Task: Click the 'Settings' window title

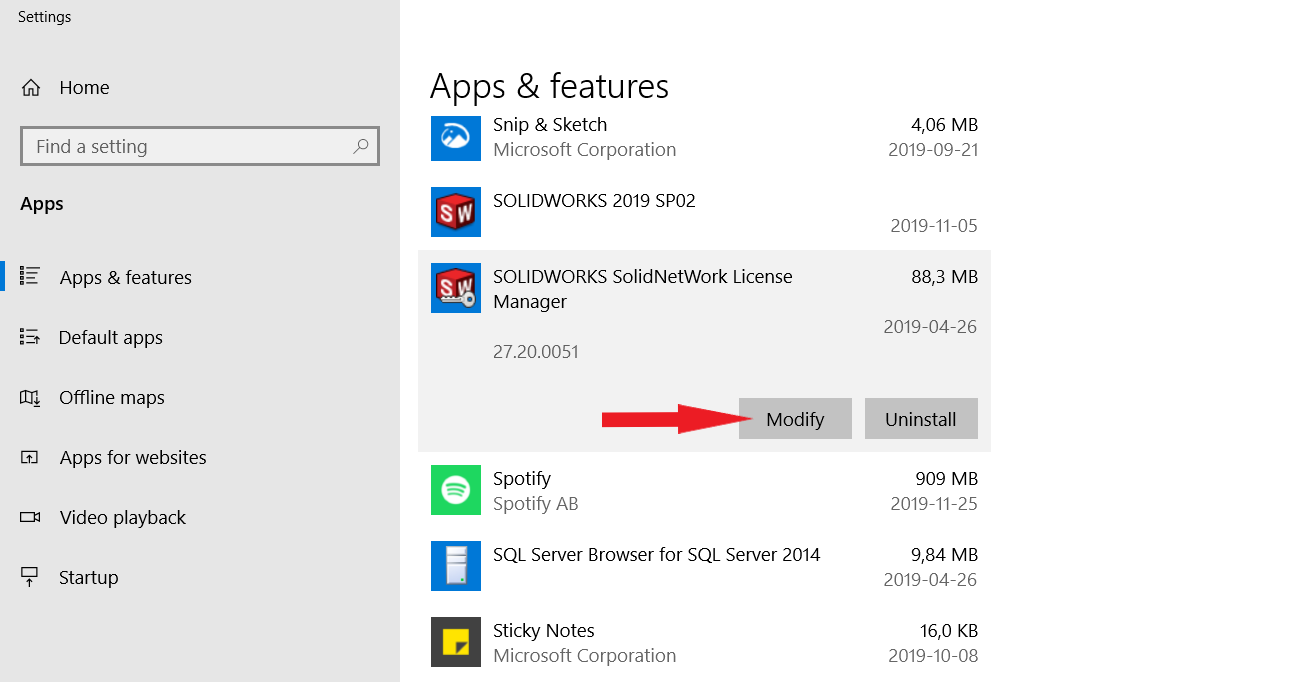Action: click(45, 17)
